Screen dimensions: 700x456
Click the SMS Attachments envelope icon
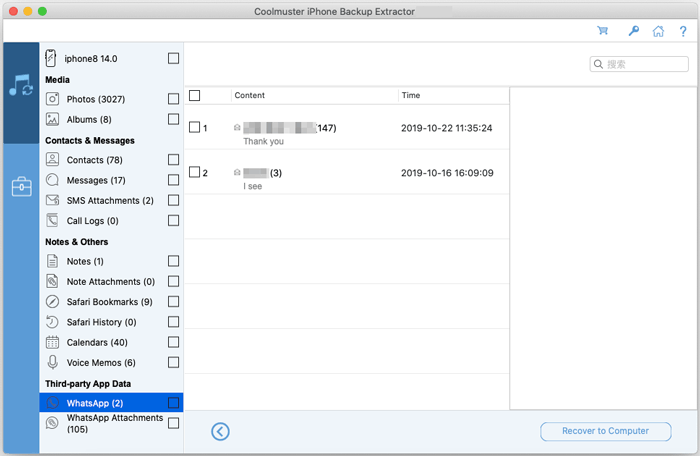(x=52, y=200)
